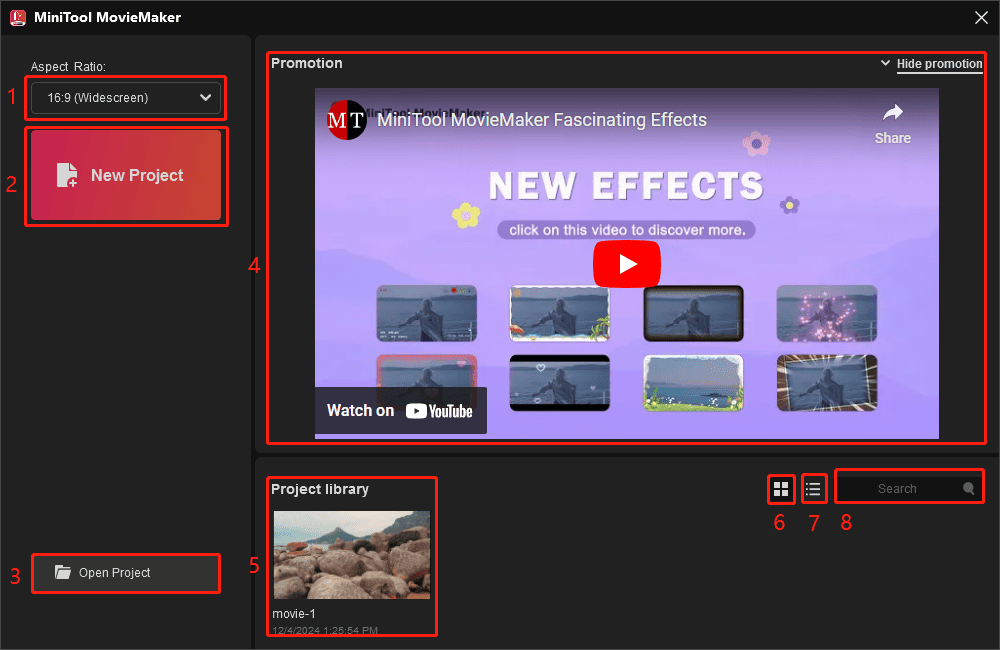Close the MiniTool MovieMaker window
1000x650 pixels.
point(981,18)
